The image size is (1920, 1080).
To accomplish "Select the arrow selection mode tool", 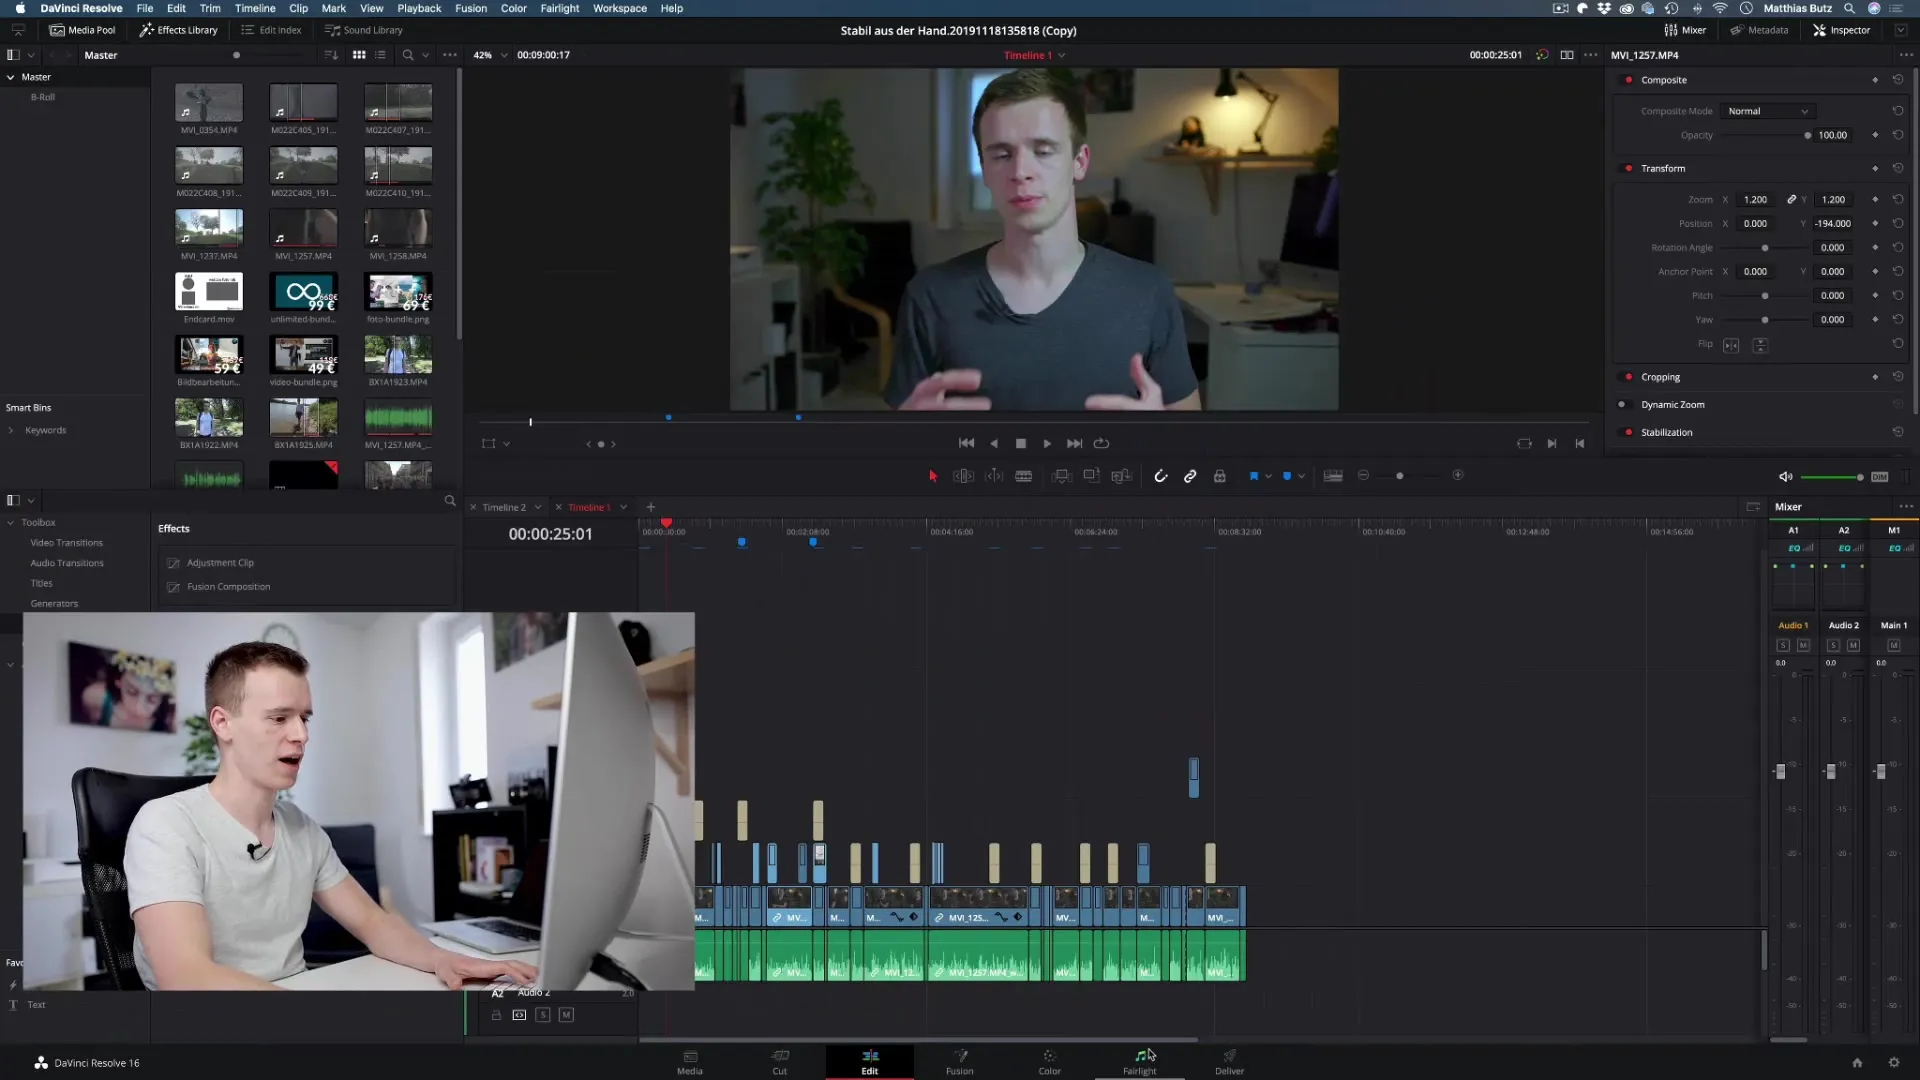I will point(933,476).
